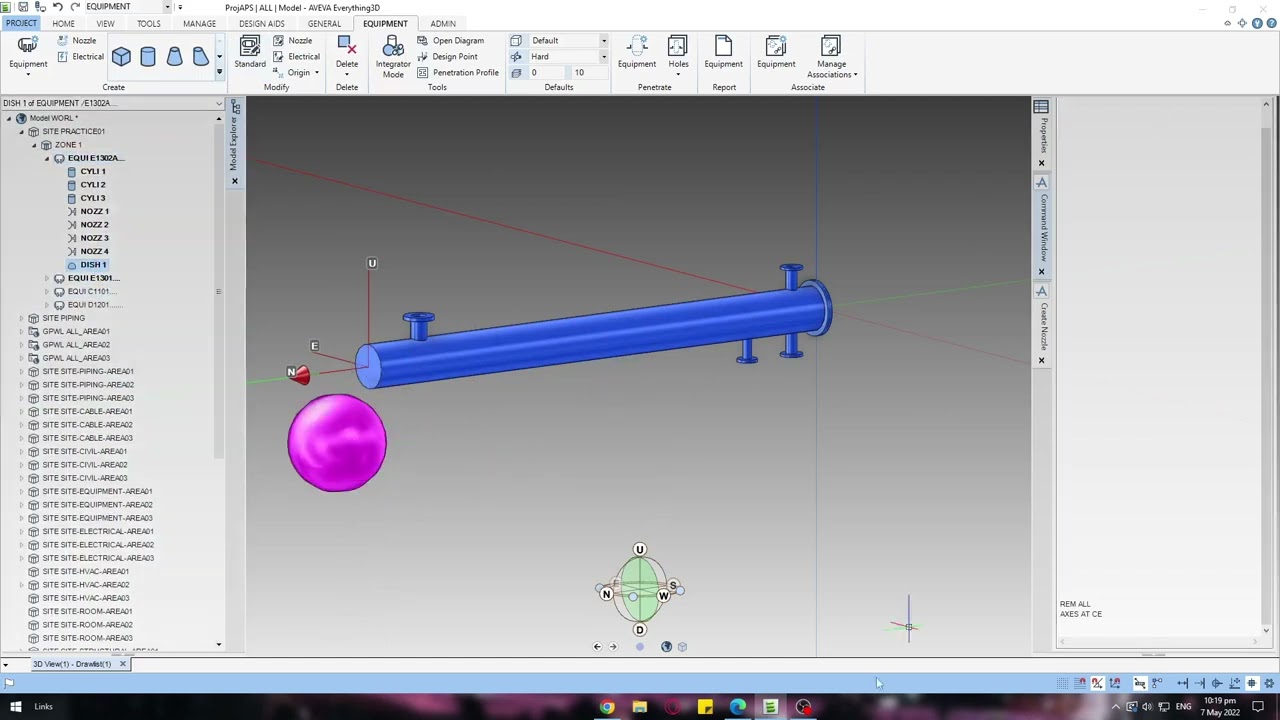Select NOZZ 1 in model explorer
Viewport: 1280px width, 720px height.
[94, 211]
